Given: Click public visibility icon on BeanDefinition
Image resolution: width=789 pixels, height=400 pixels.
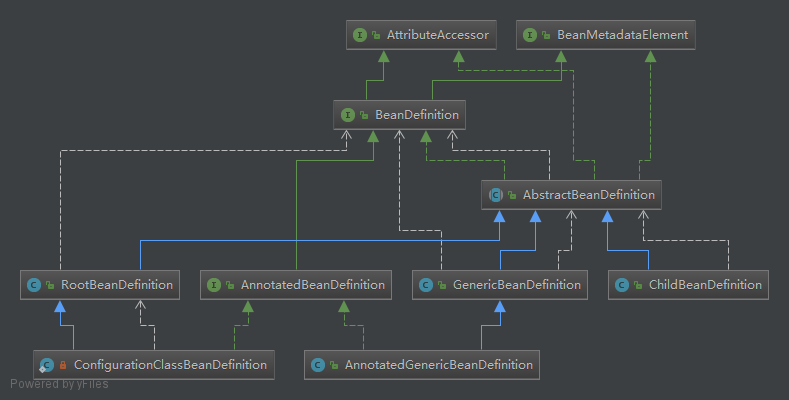Looking at the screenshot, I should click(x=364, y=115).
